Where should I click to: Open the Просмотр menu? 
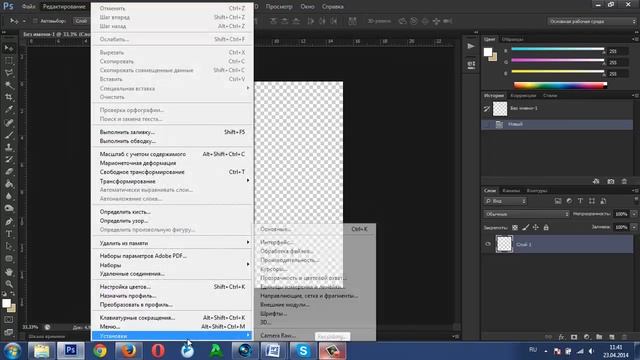[x=279, y=7]
